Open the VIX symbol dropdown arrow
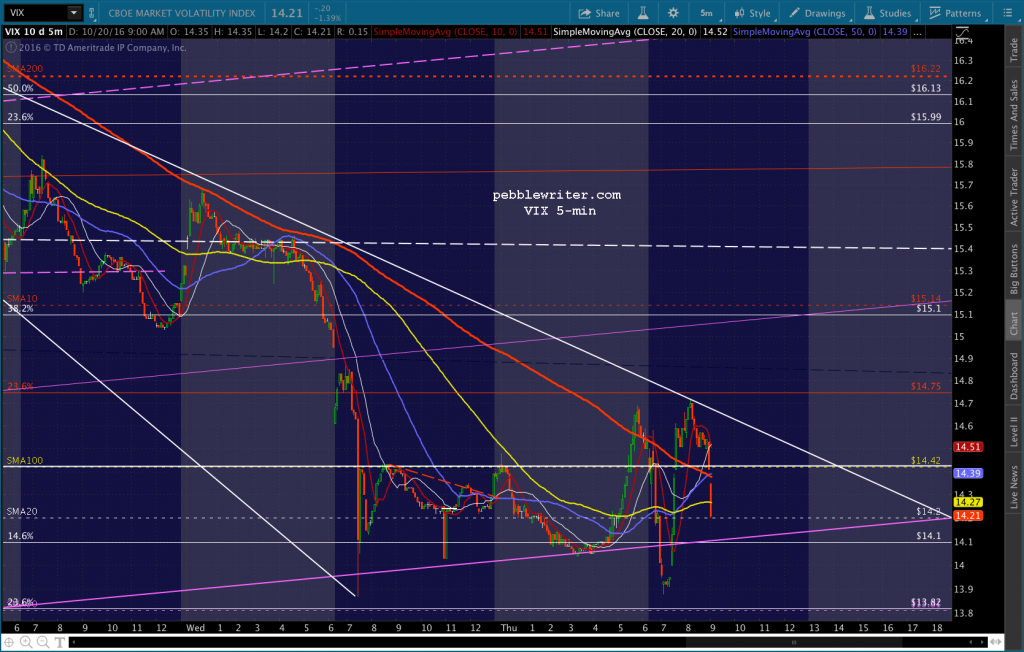 (74, 12)
